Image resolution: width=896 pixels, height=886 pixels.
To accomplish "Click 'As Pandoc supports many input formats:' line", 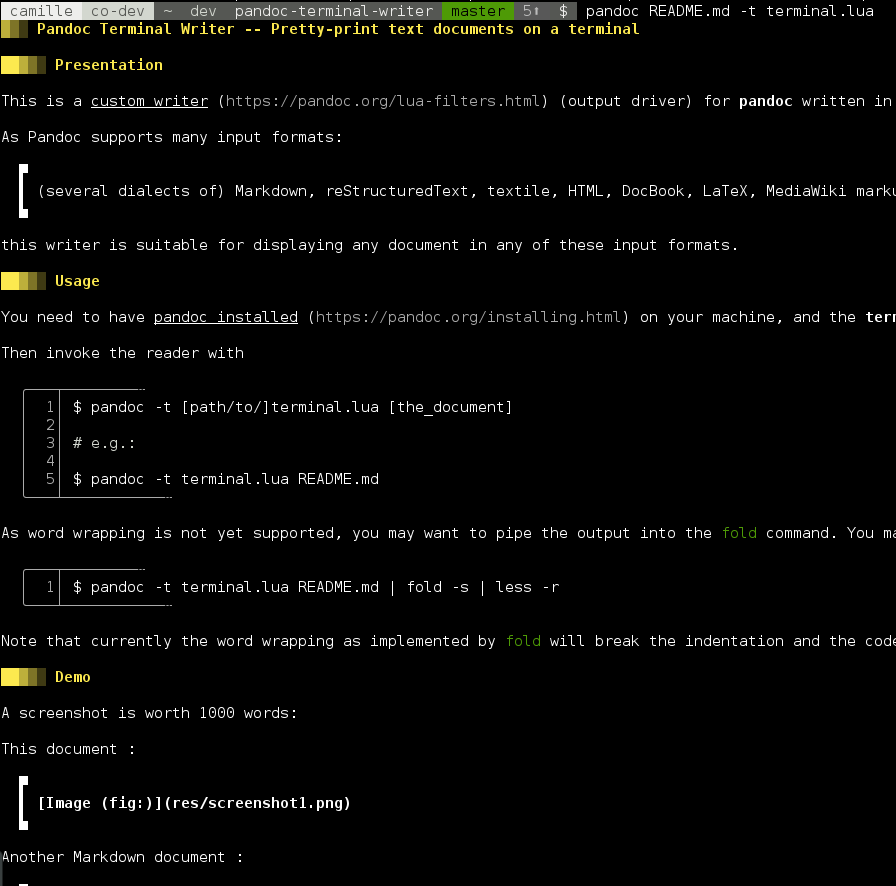I will tap(171, 137).
